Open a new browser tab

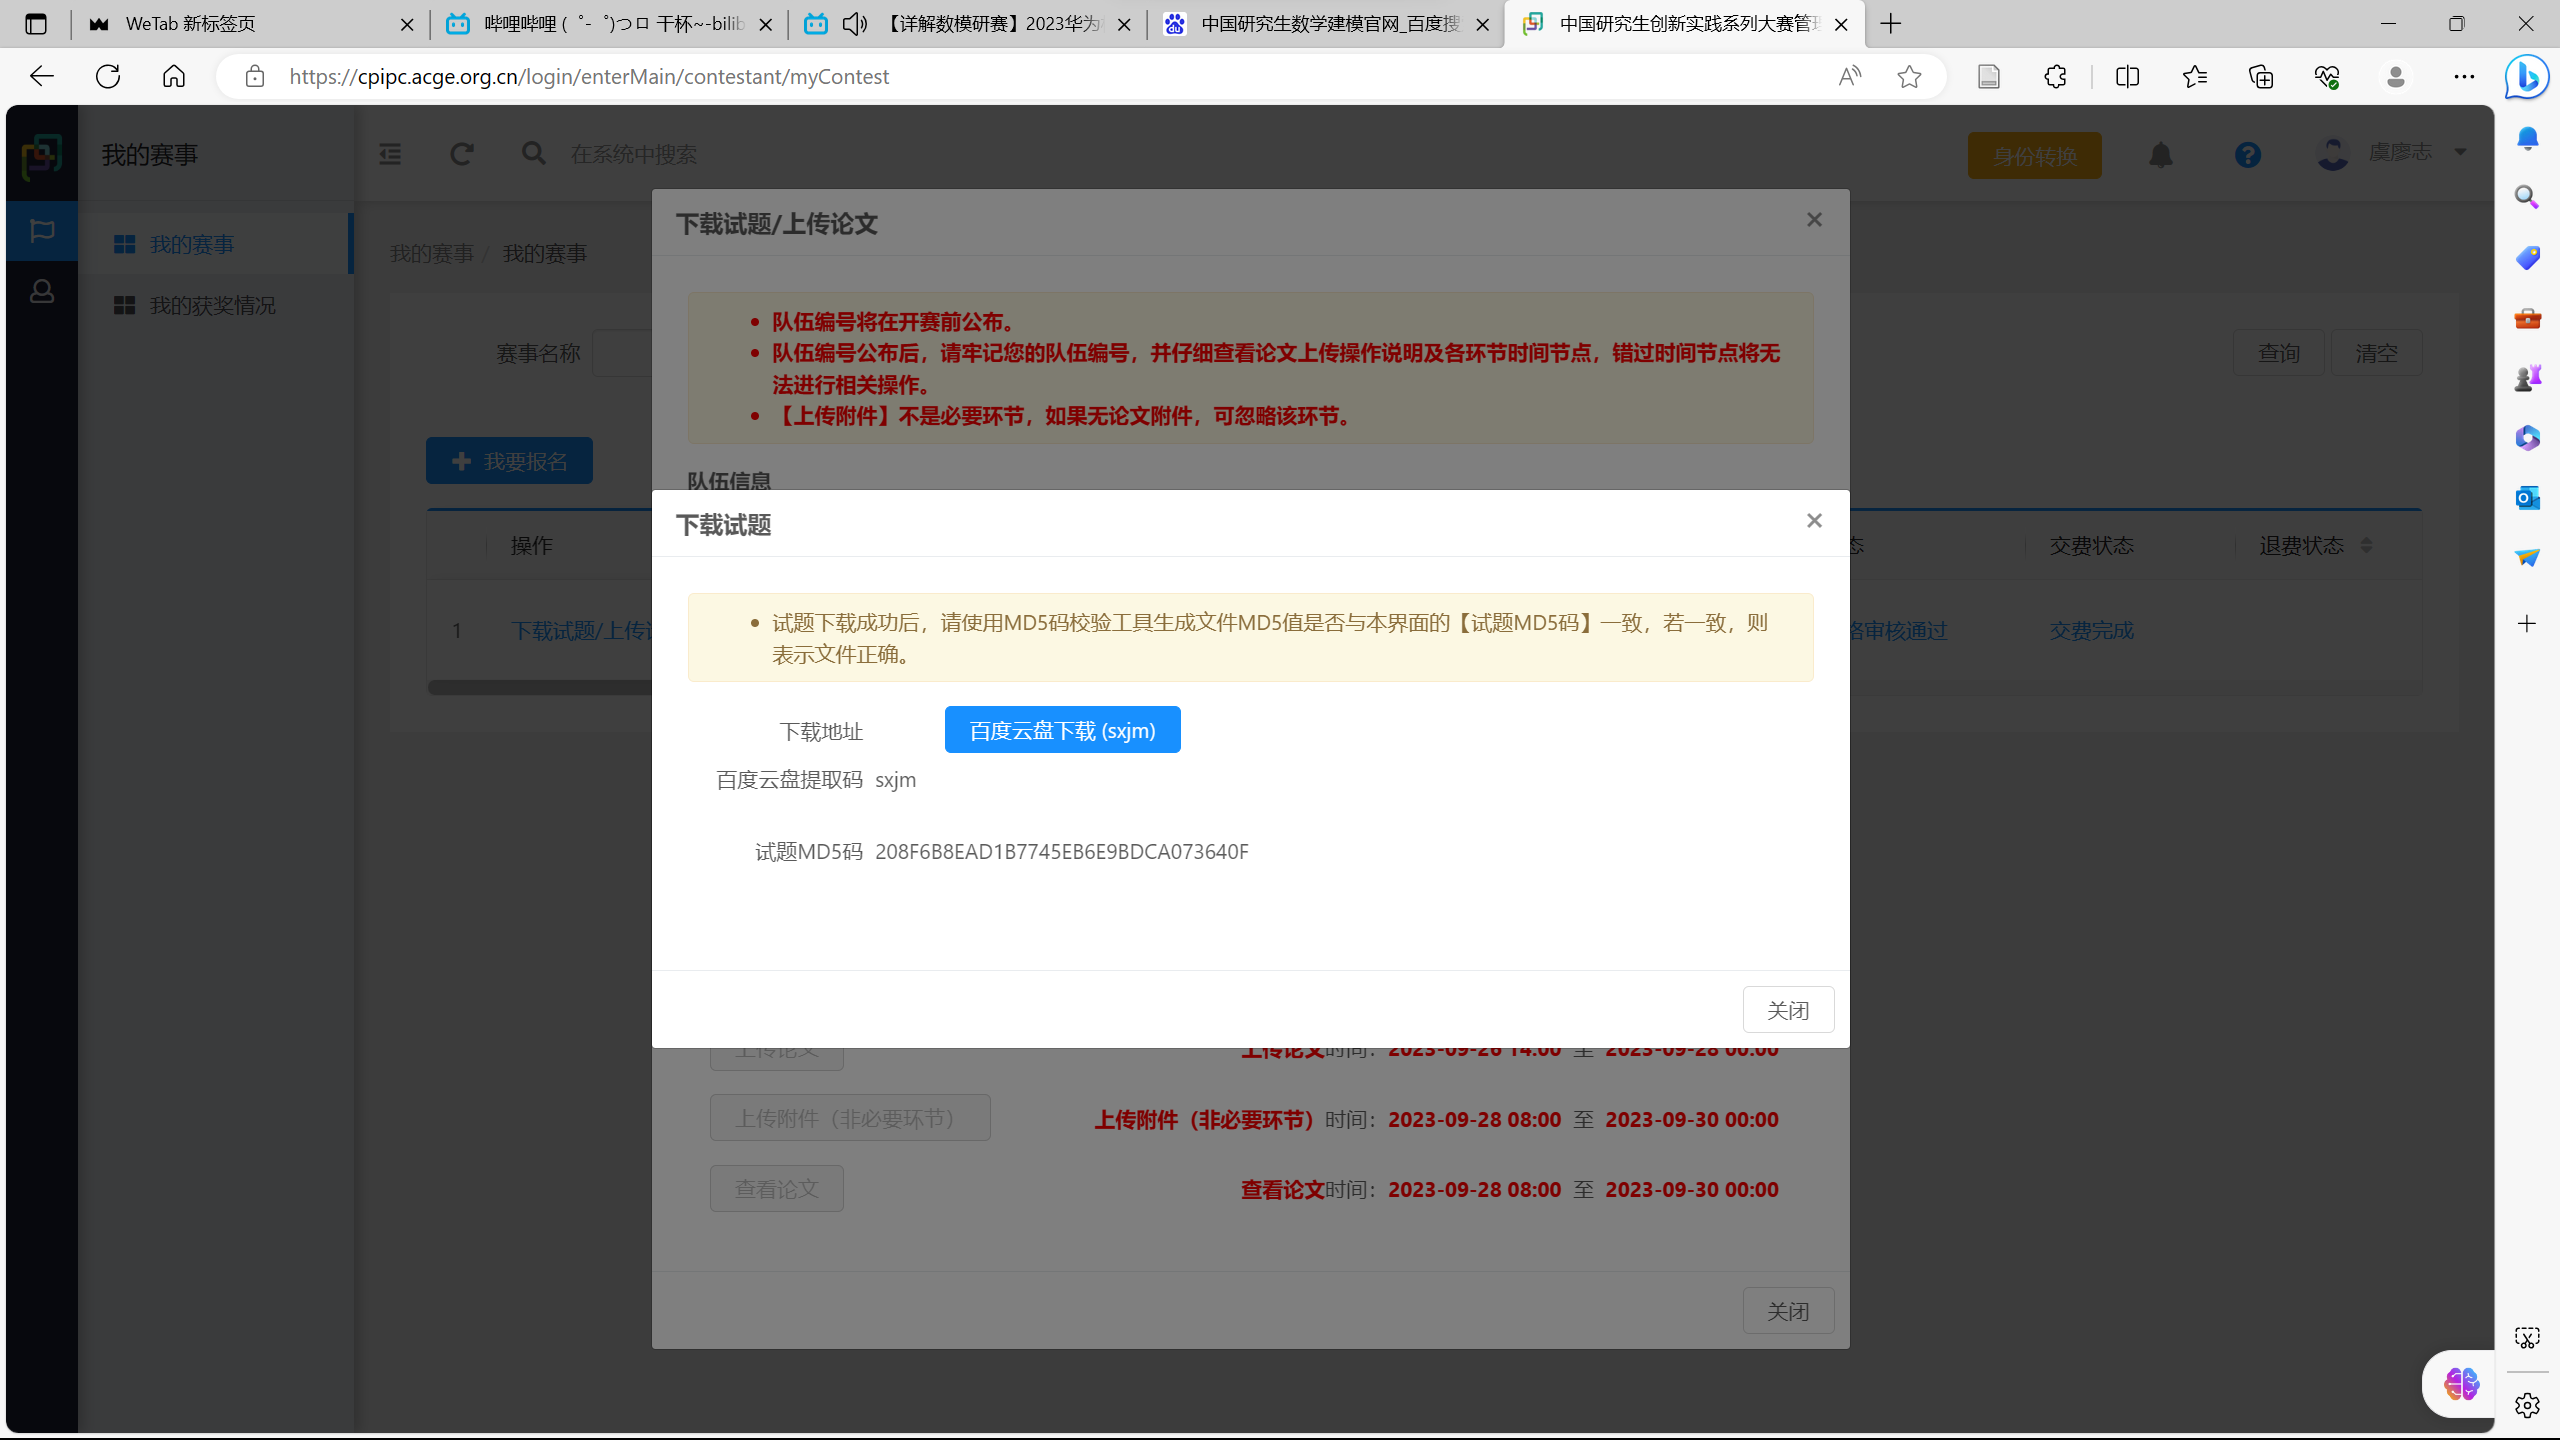pos(1890,24)
